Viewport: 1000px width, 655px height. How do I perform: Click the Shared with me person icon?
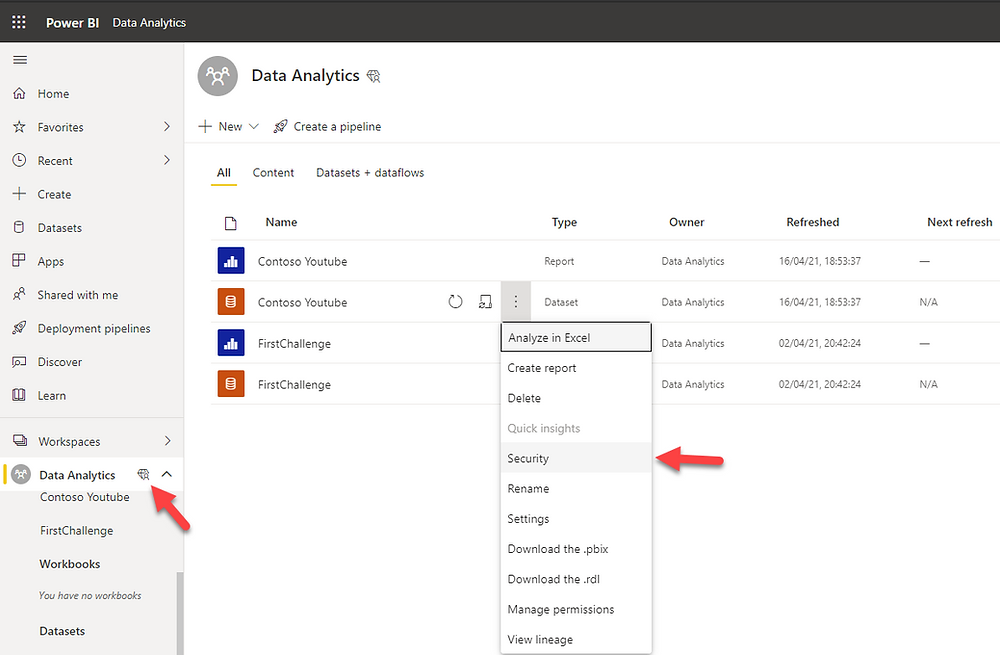pyautogui.click(x=20, y=294)
